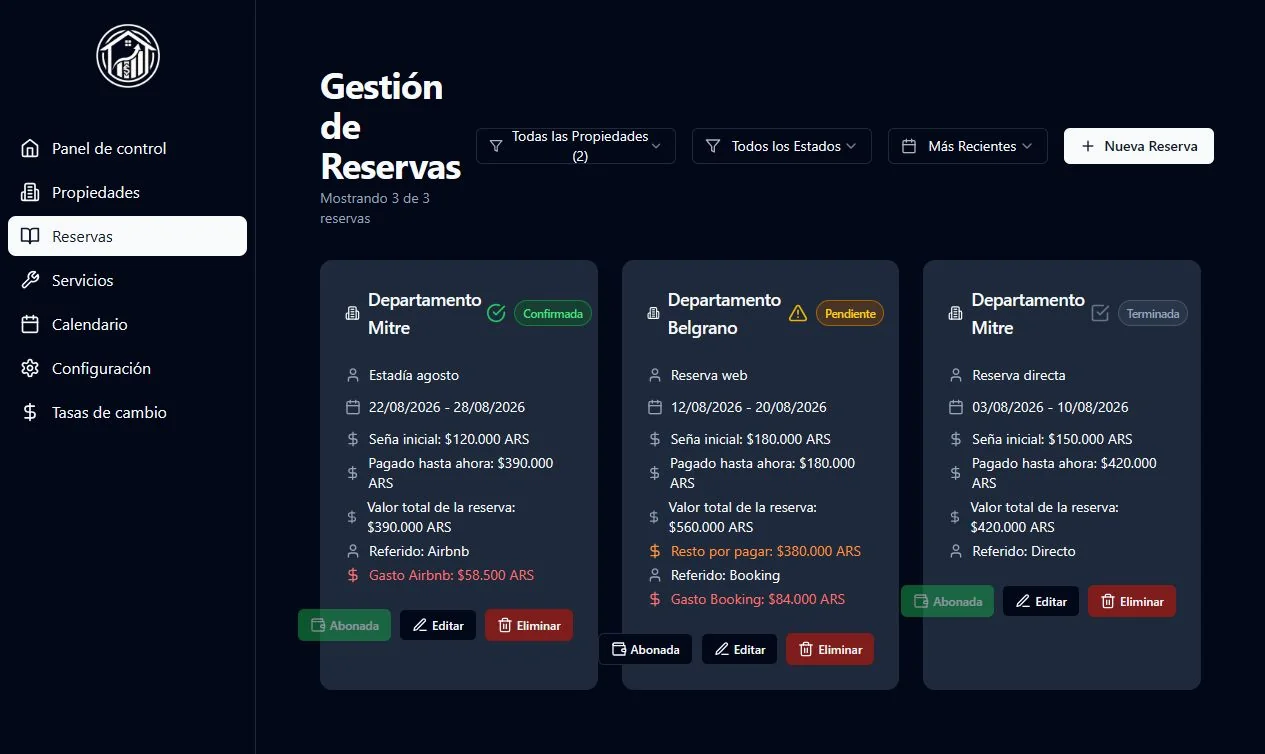Click the green Confirmada check-circle icon

pos(496,313)
